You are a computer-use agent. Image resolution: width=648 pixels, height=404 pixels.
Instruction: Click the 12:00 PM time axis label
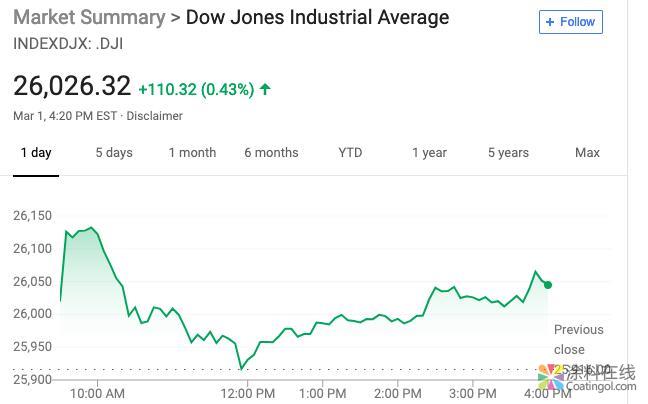pos(246,393)
